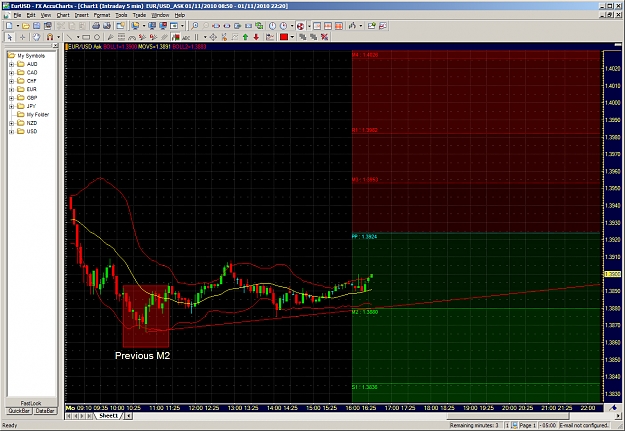This screenshot has height=431, width=625.
Task: Insert red down arrow marker
Action: click(x=256, y=37)
